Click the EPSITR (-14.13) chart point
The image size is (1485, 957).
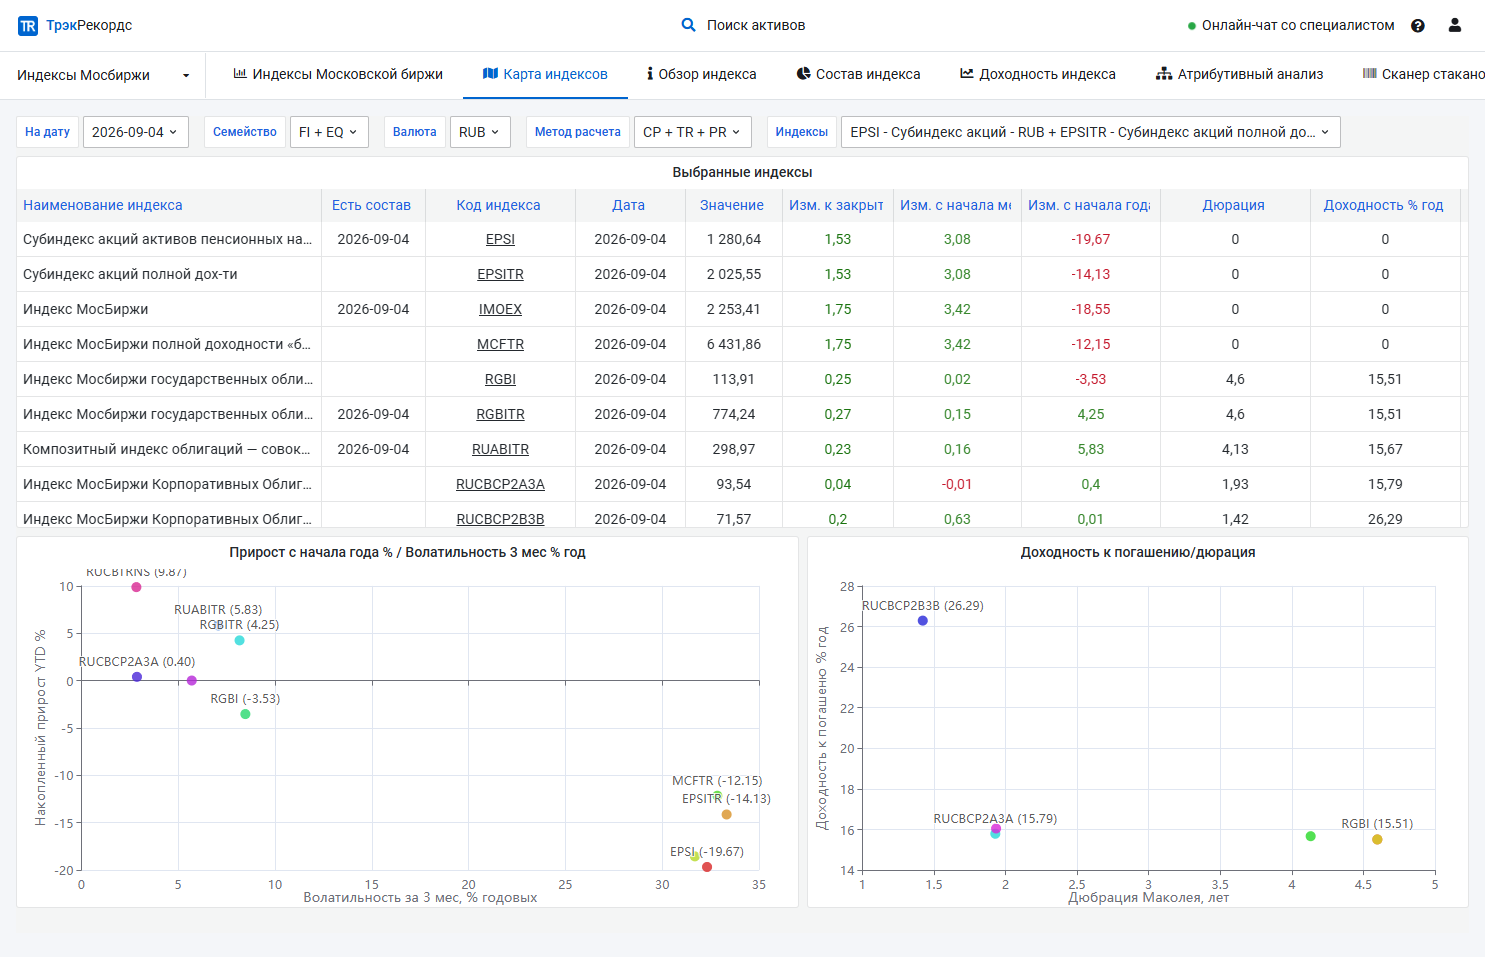click(726, 814)
